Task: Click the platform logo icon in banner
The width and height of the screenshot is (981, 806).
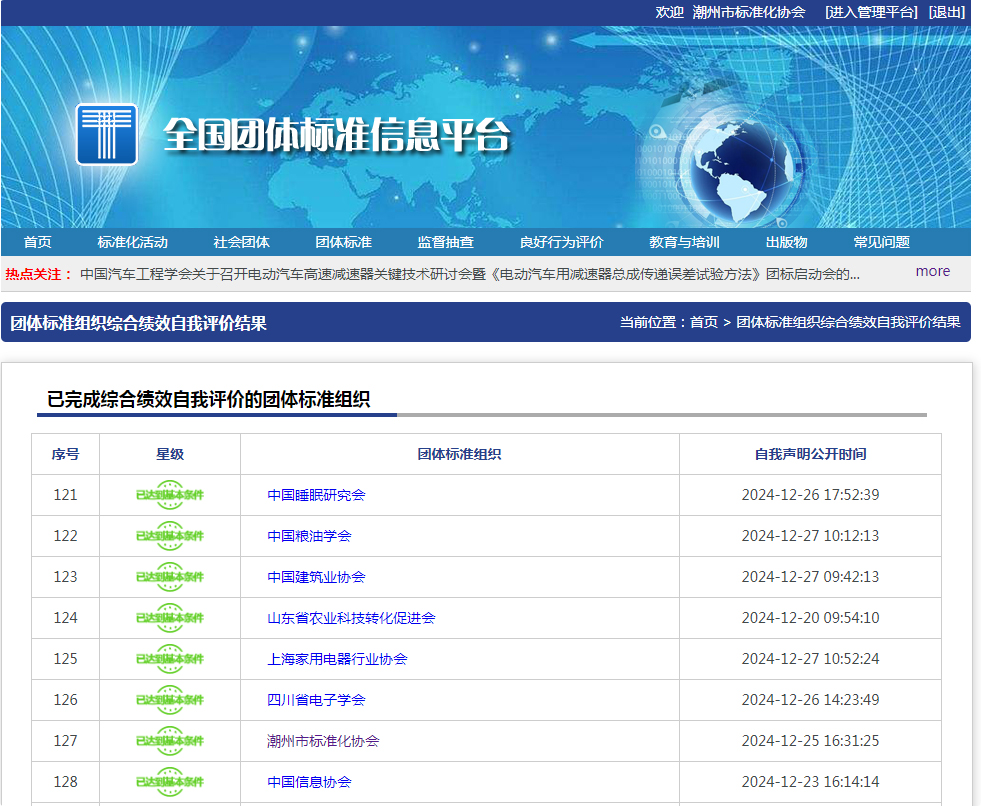Action: point(107,134)
